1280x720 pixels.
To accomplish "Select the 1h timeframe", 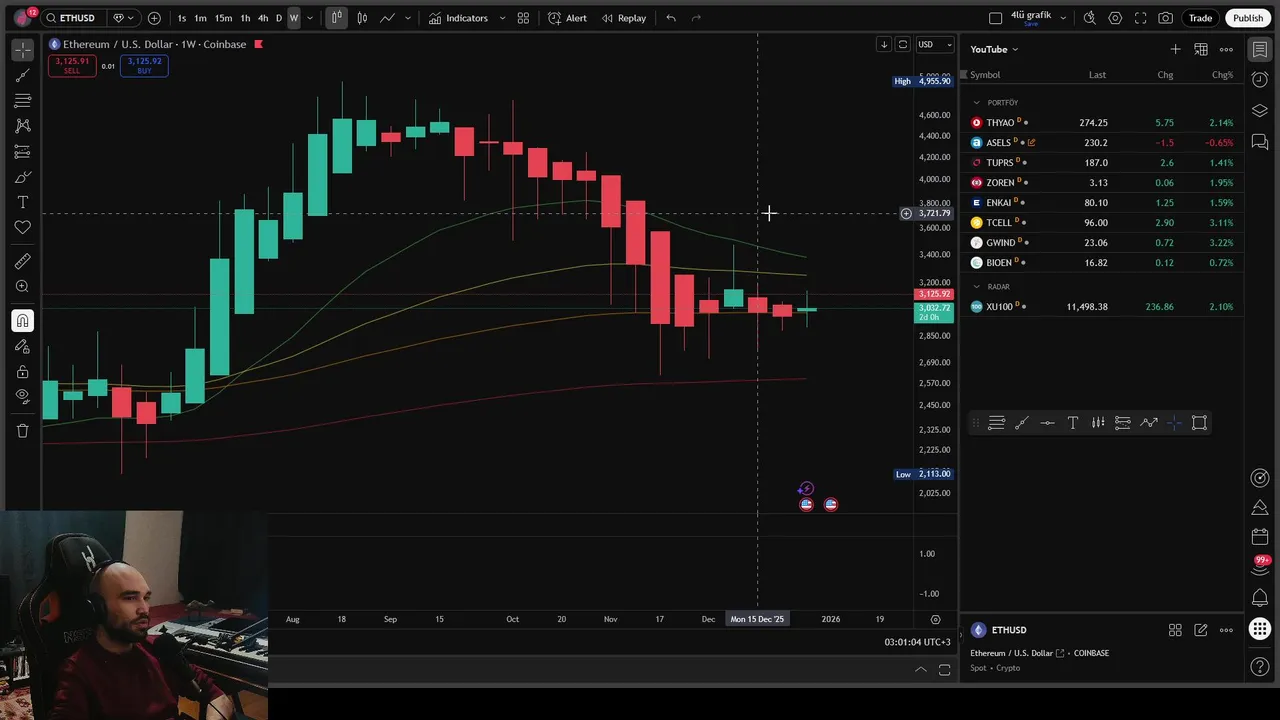I will click(x=245, y=18).
